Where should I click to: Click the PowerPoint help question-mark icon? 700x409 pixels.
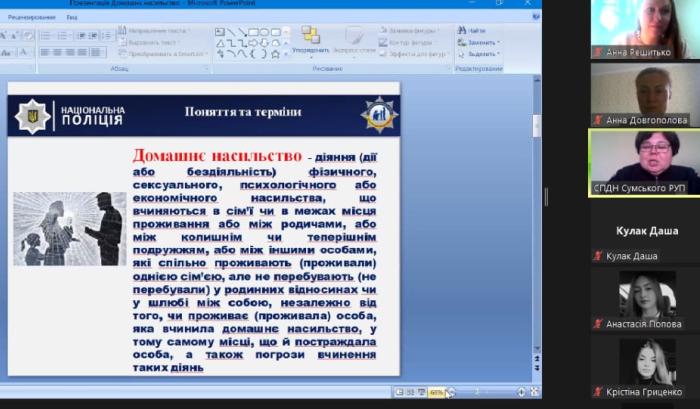pyautogui.click(x=536, y=17)
